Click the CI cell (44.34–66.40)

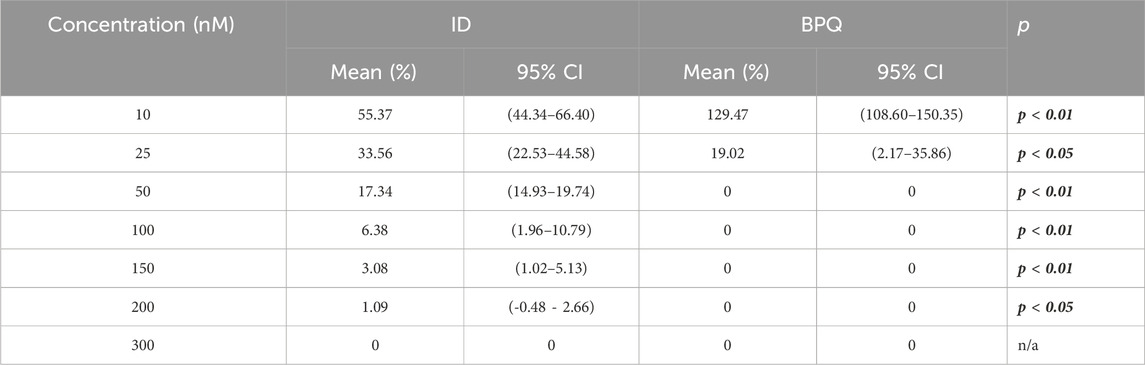pyautogui.click(x=551, y=115)
